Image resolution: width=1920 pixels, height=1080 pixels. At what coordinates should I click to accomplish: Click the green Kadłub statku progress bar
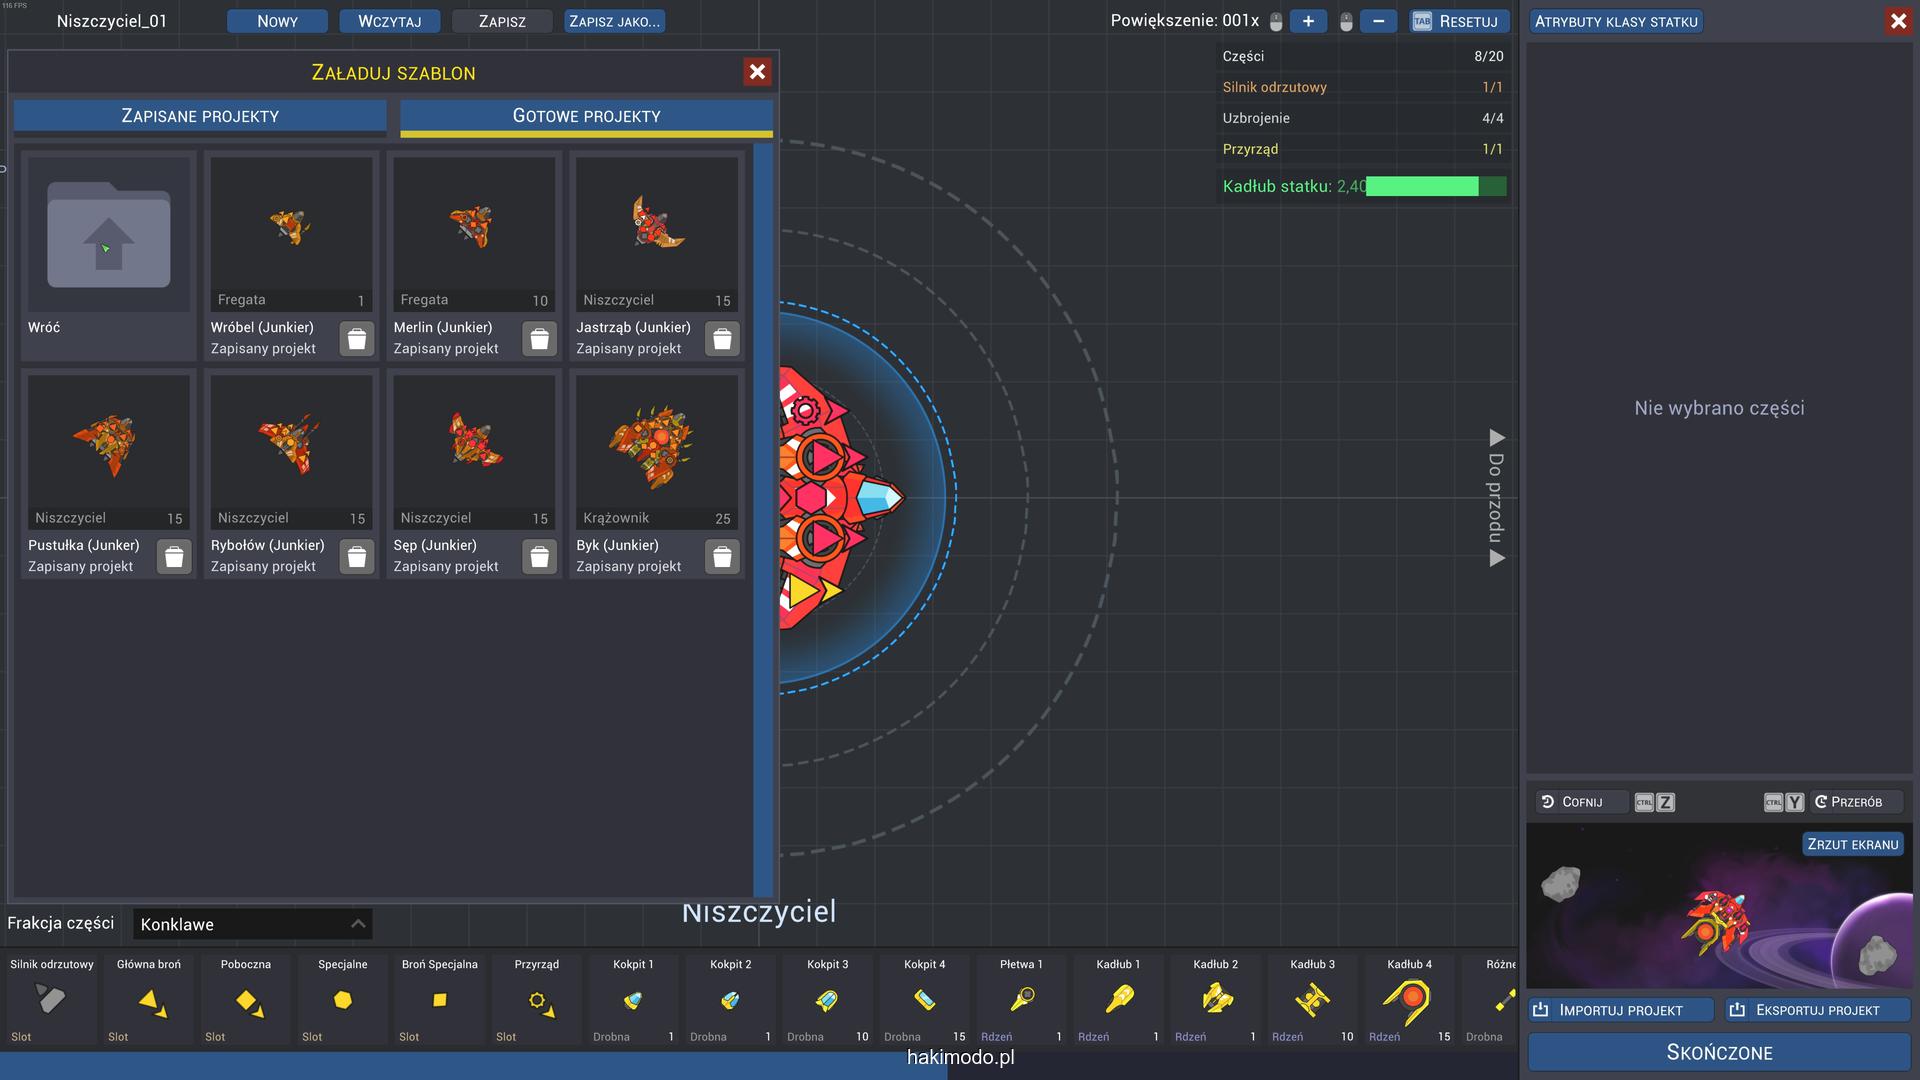pyautogui.click(x=1435, y=186)
